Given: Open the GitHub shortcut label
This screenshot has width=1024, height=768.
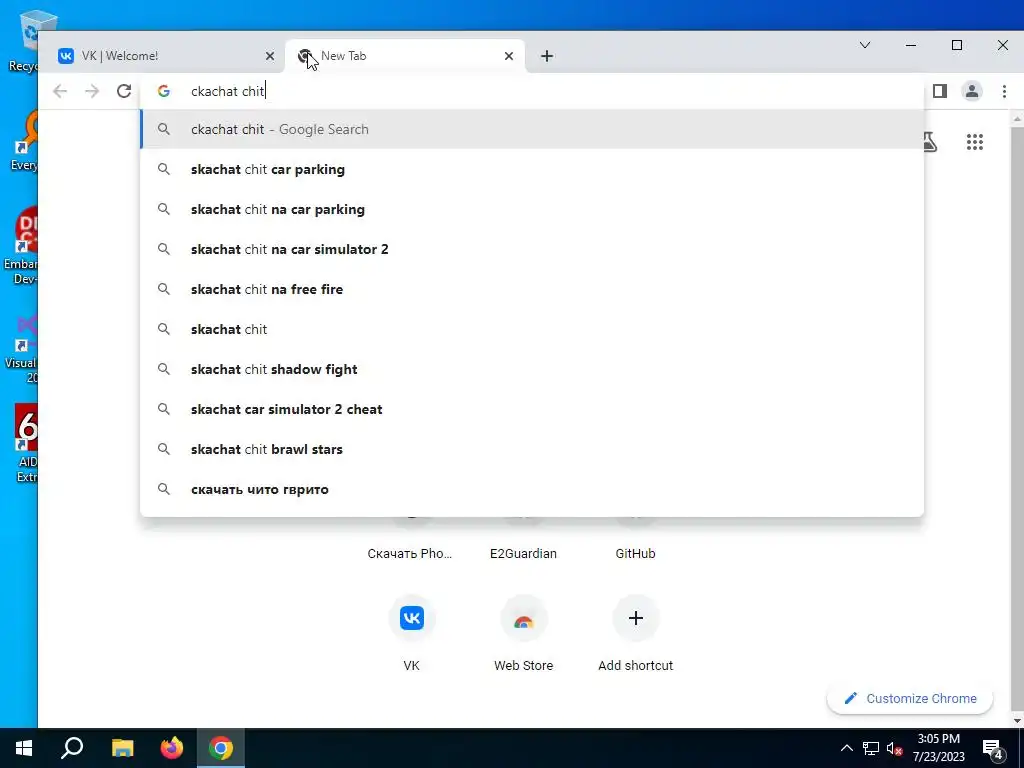Looking at the screenshot, I should [x=635, y=554].
